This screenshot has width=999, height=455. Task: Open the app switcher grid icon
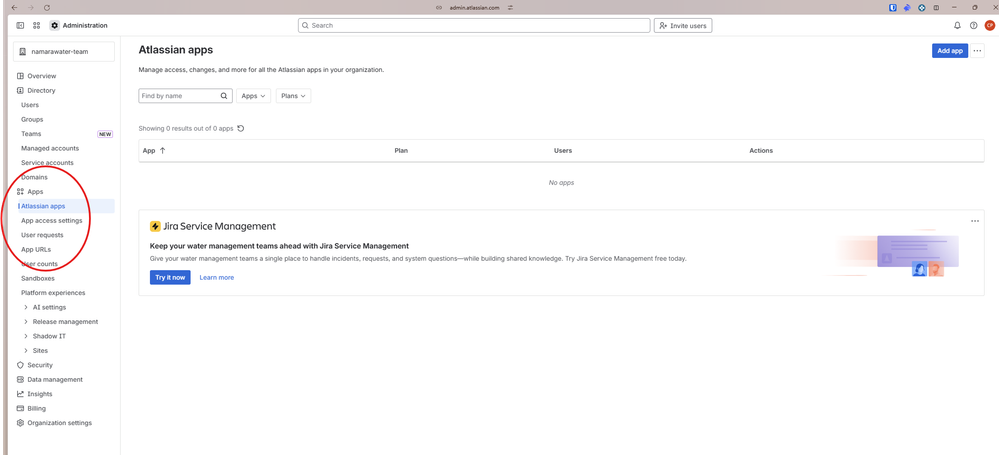pos(36,25)
